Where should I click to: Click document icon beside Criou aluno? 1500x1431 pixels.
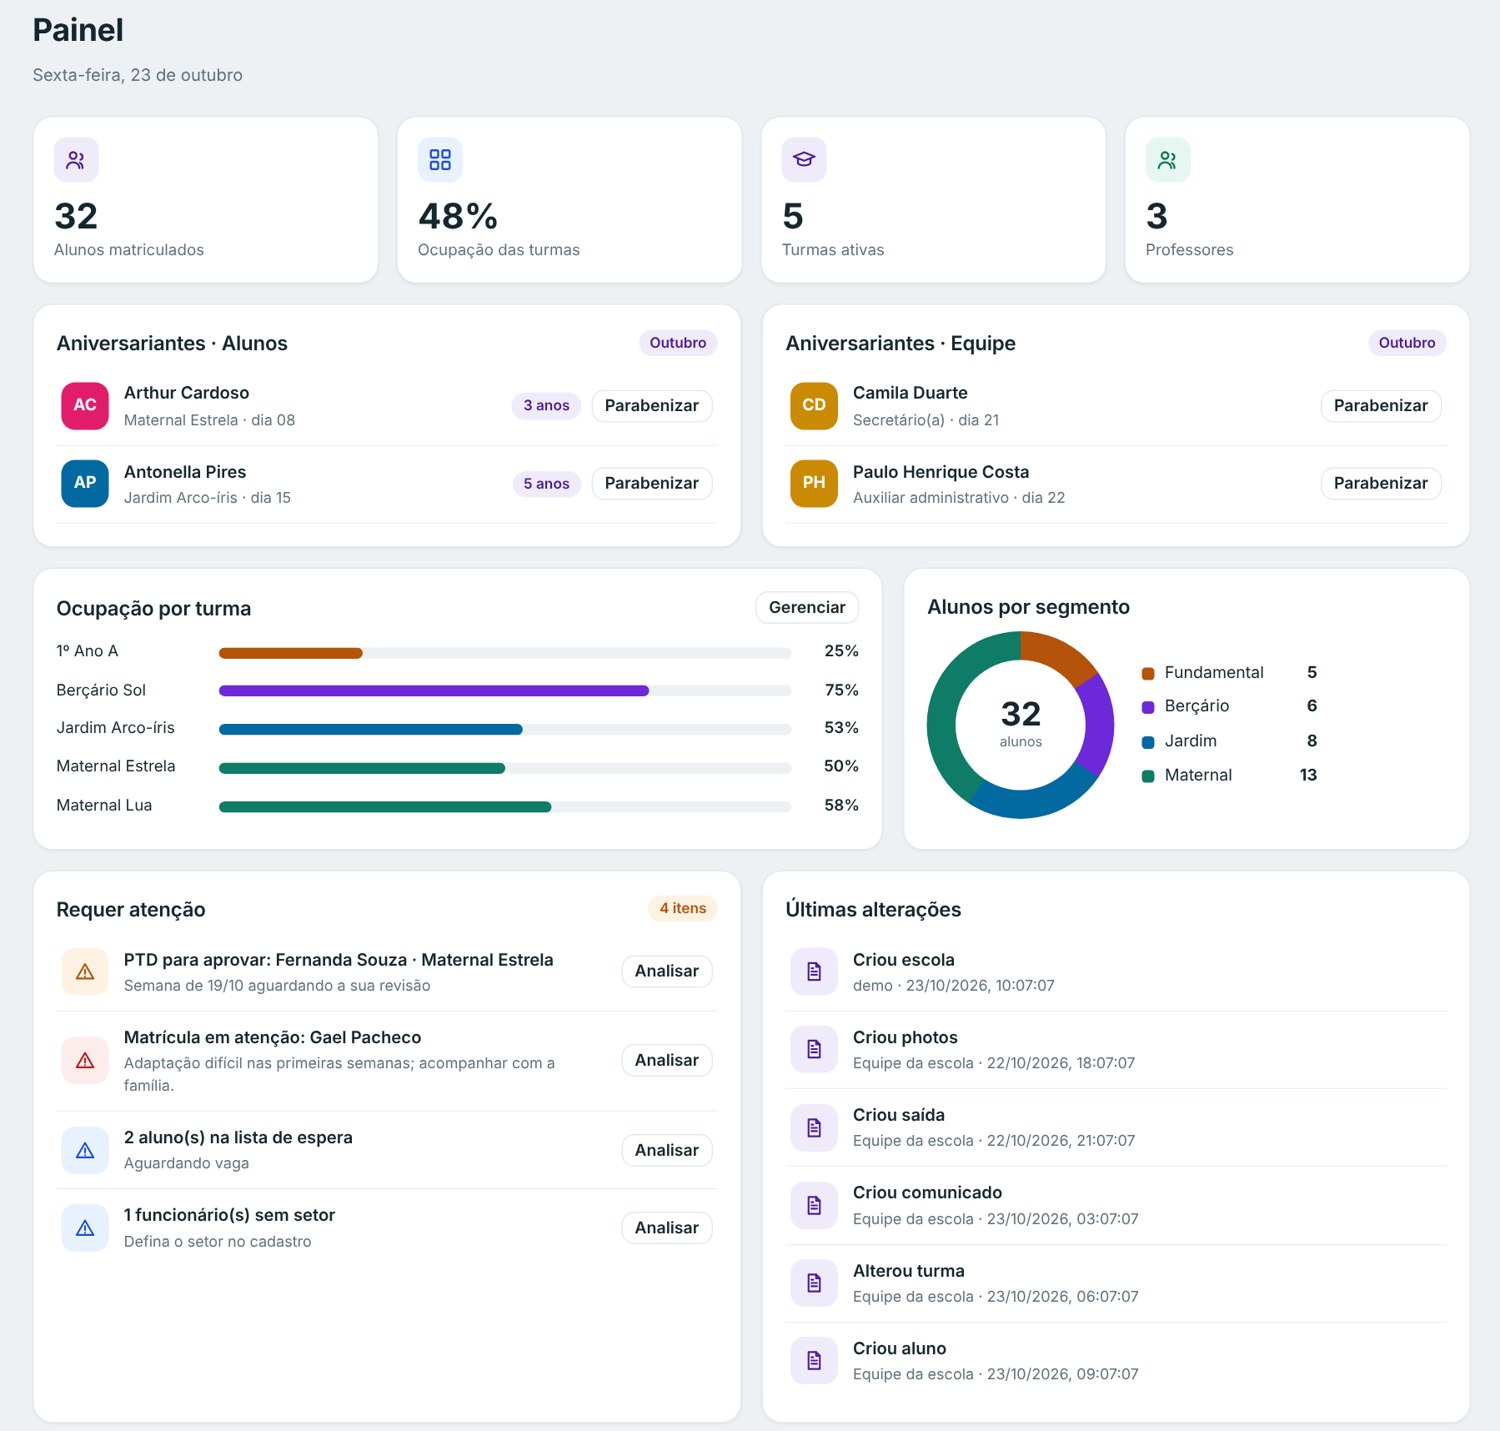click(814, 1360)
